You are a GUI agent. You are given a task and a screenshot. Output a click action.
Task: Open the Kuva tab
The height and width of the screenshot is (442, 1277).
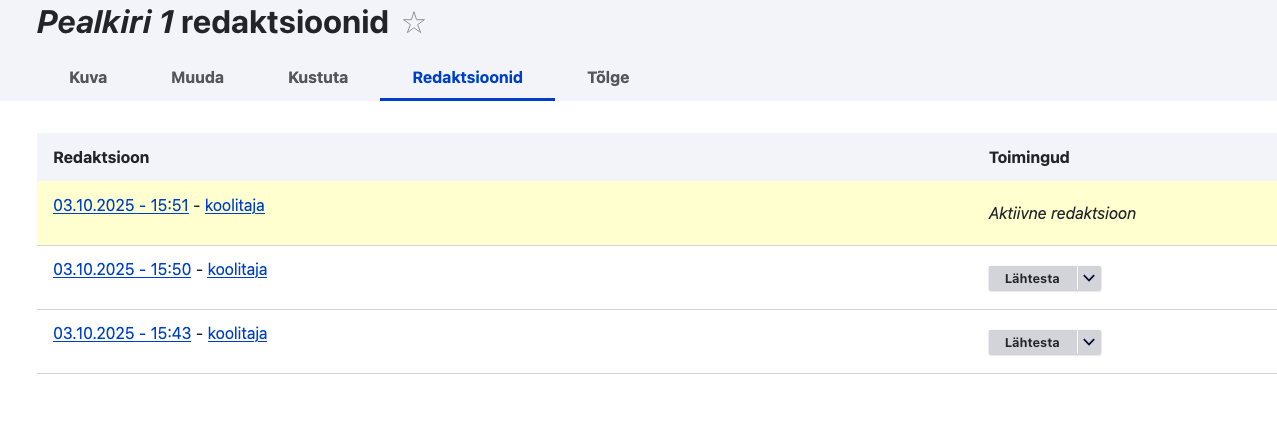(x=88, y=78)
